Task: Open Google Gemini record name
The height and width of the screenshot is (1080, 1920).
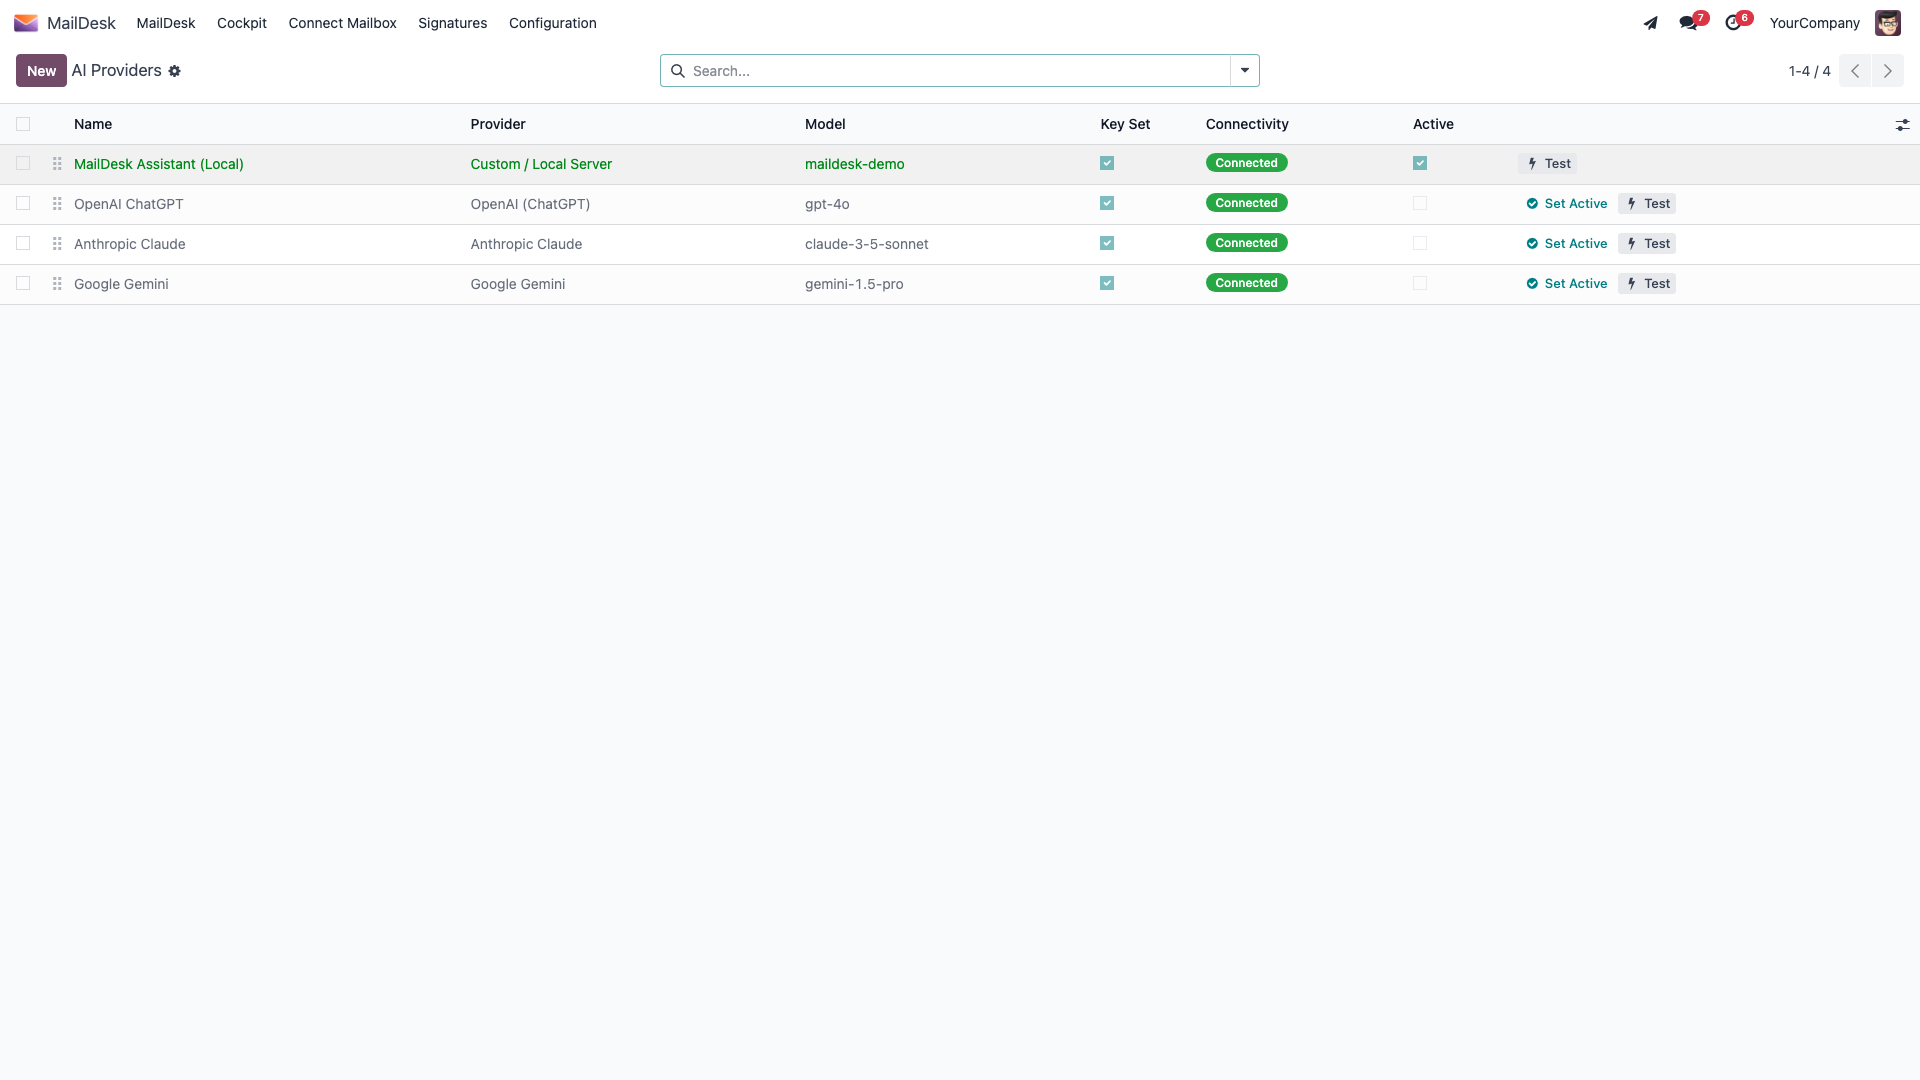Action: (121, 284)
